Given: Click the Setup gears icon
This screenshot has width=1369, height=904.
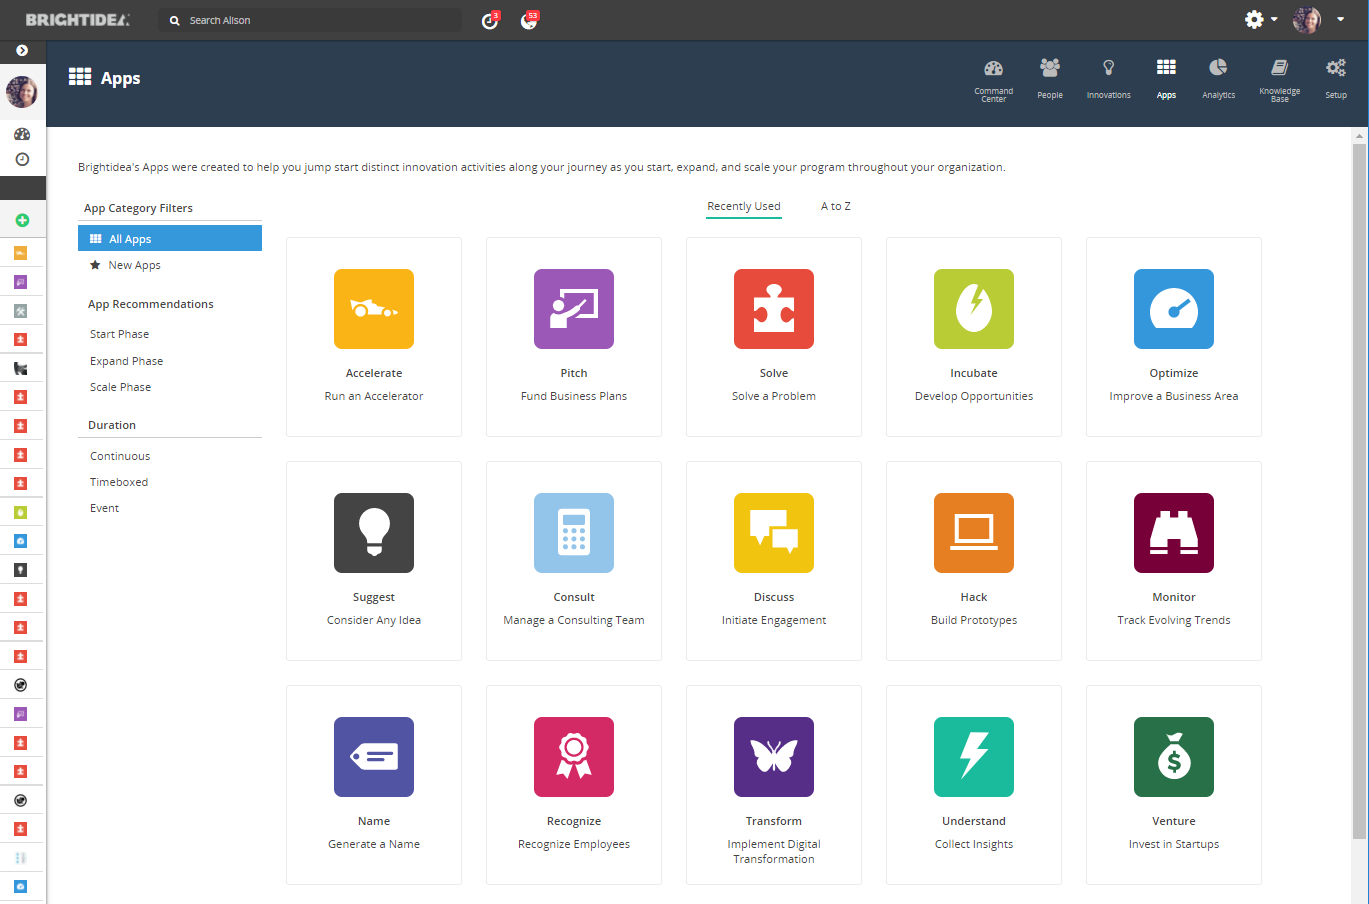Looking at the screenshot, I should [x=1335, y=72].
